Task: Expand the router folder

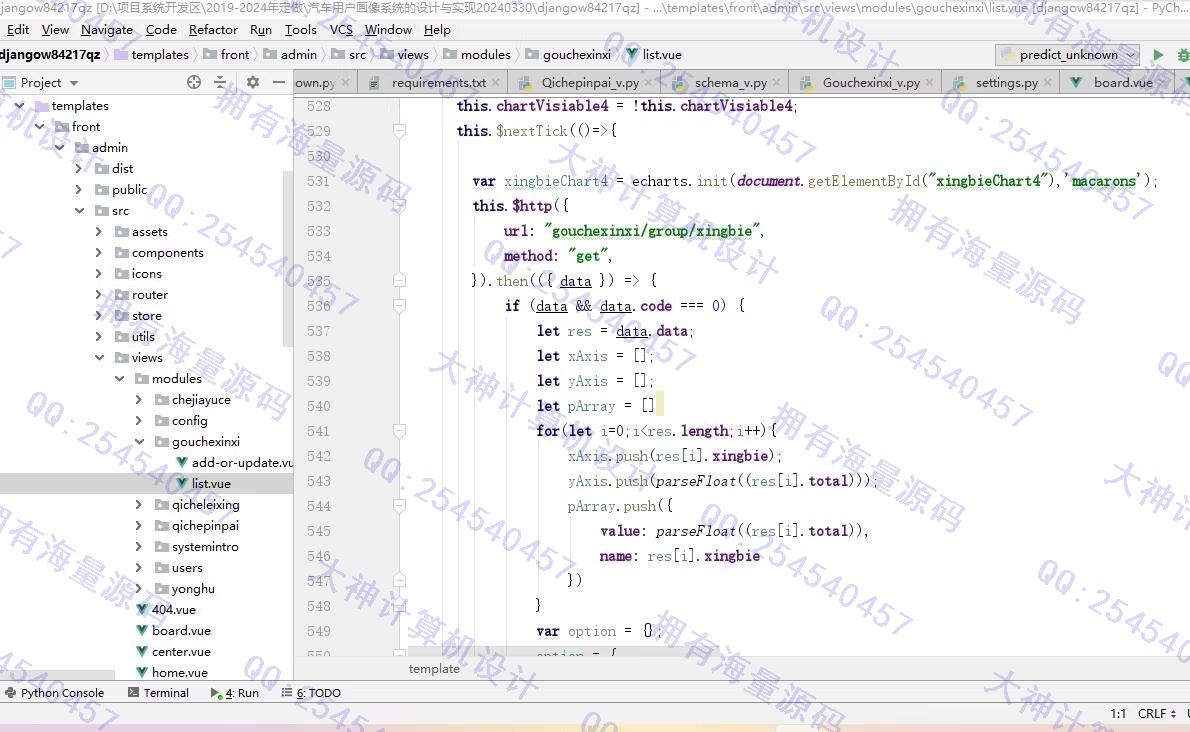Action: [99, 294]
